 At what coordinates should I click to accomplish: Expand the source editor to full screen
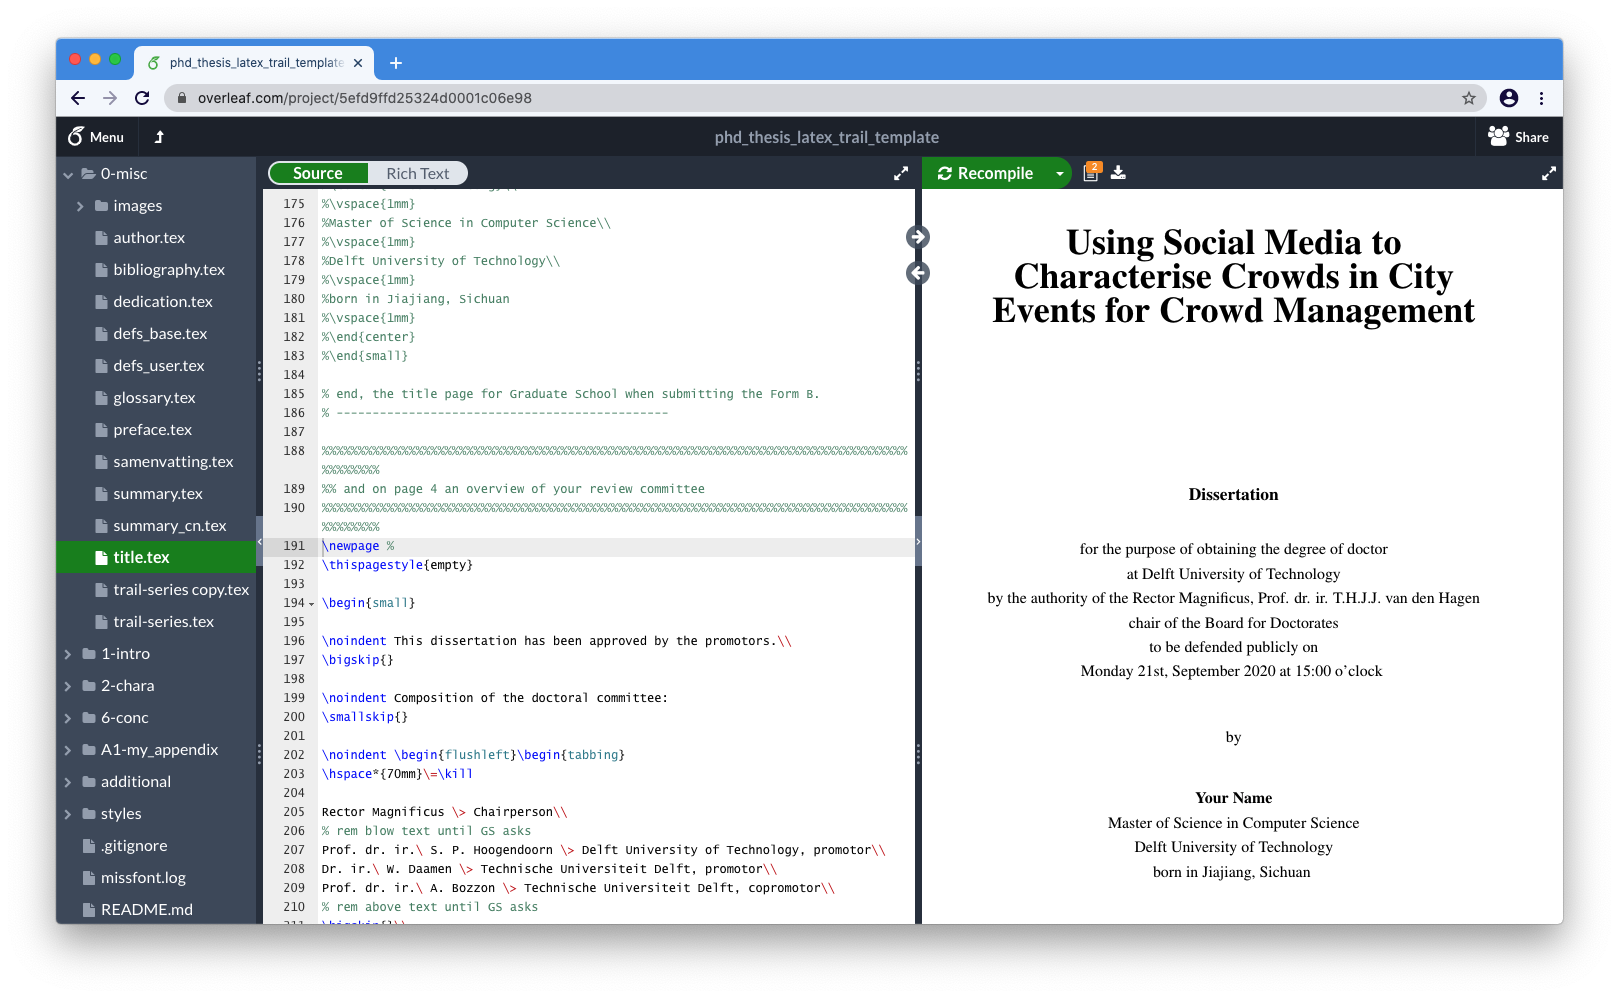point(901,173)
